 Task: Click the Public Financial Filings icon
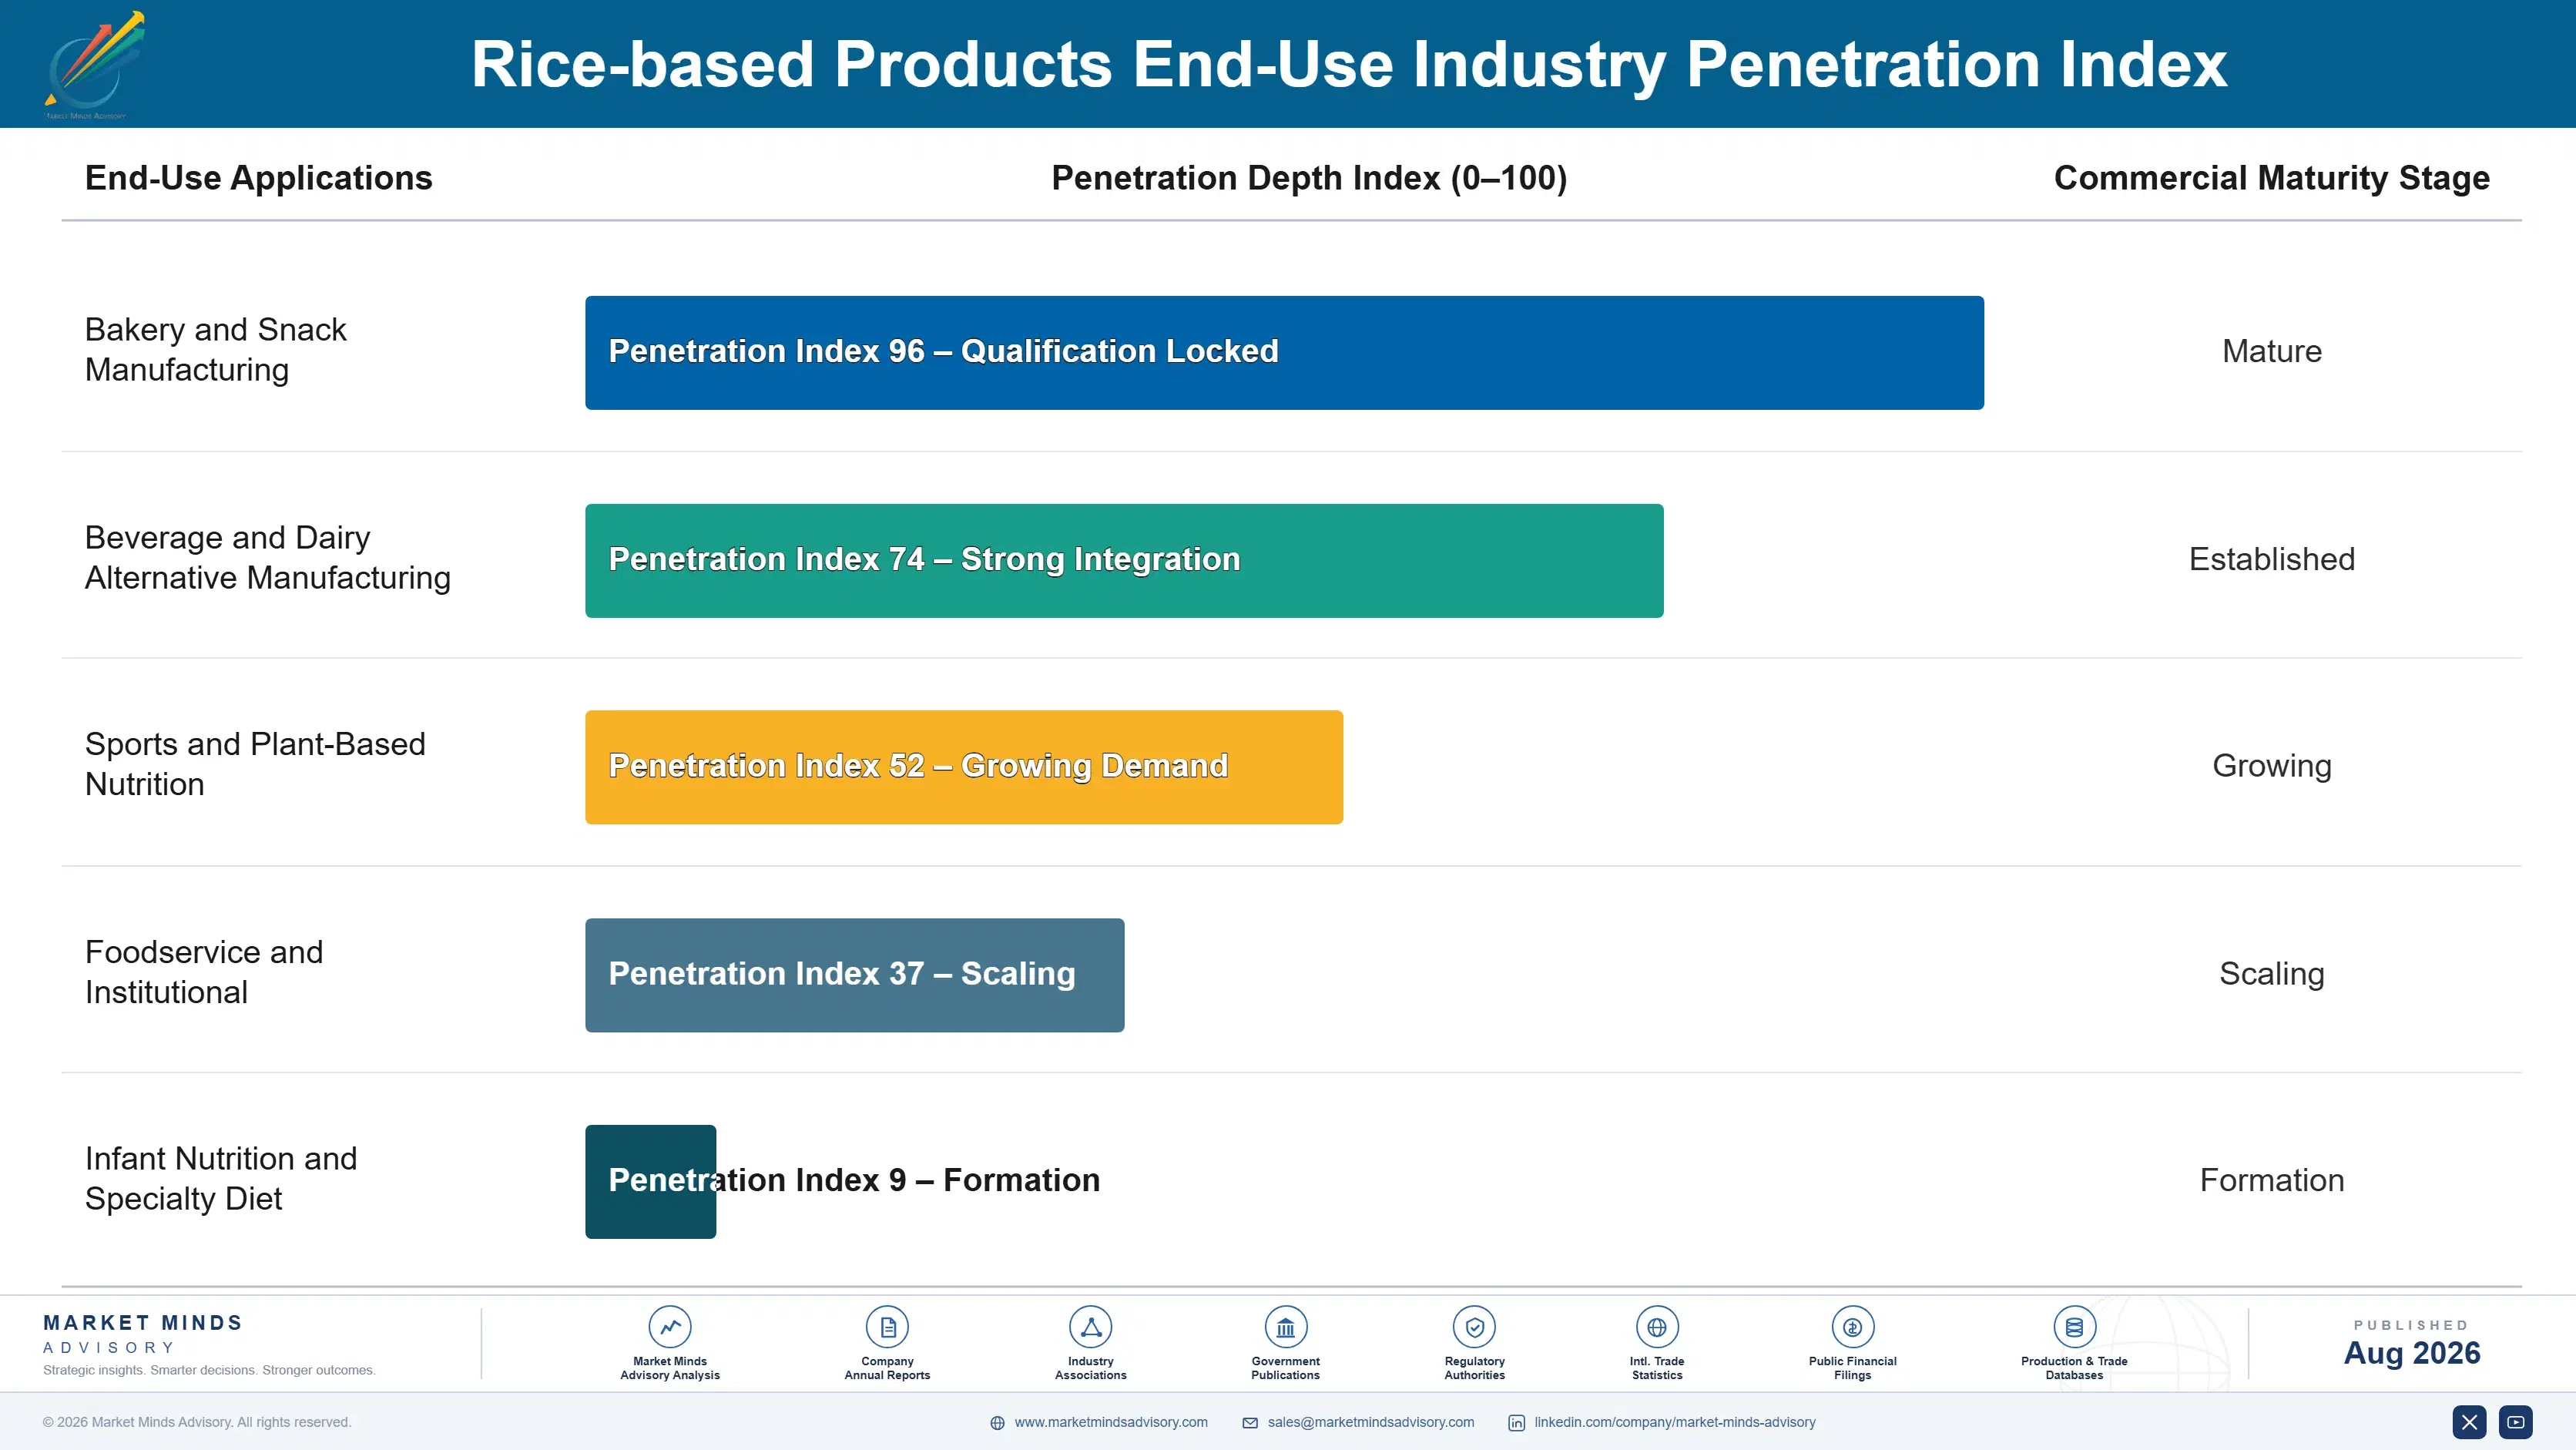(1852, 1327)
